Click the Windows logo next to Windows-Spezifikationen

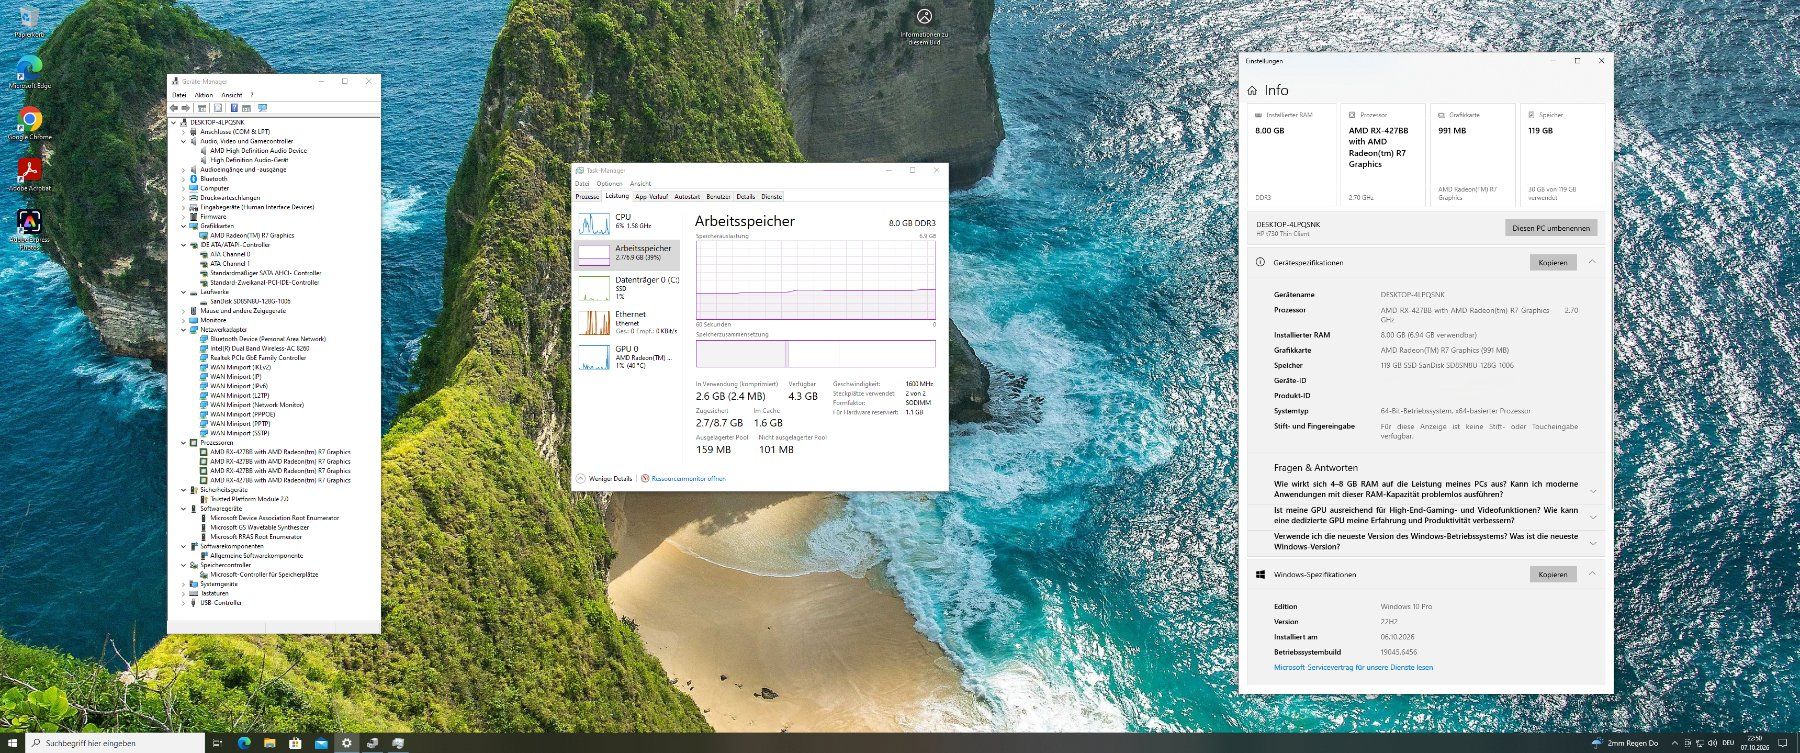(x=1260, y=574)
